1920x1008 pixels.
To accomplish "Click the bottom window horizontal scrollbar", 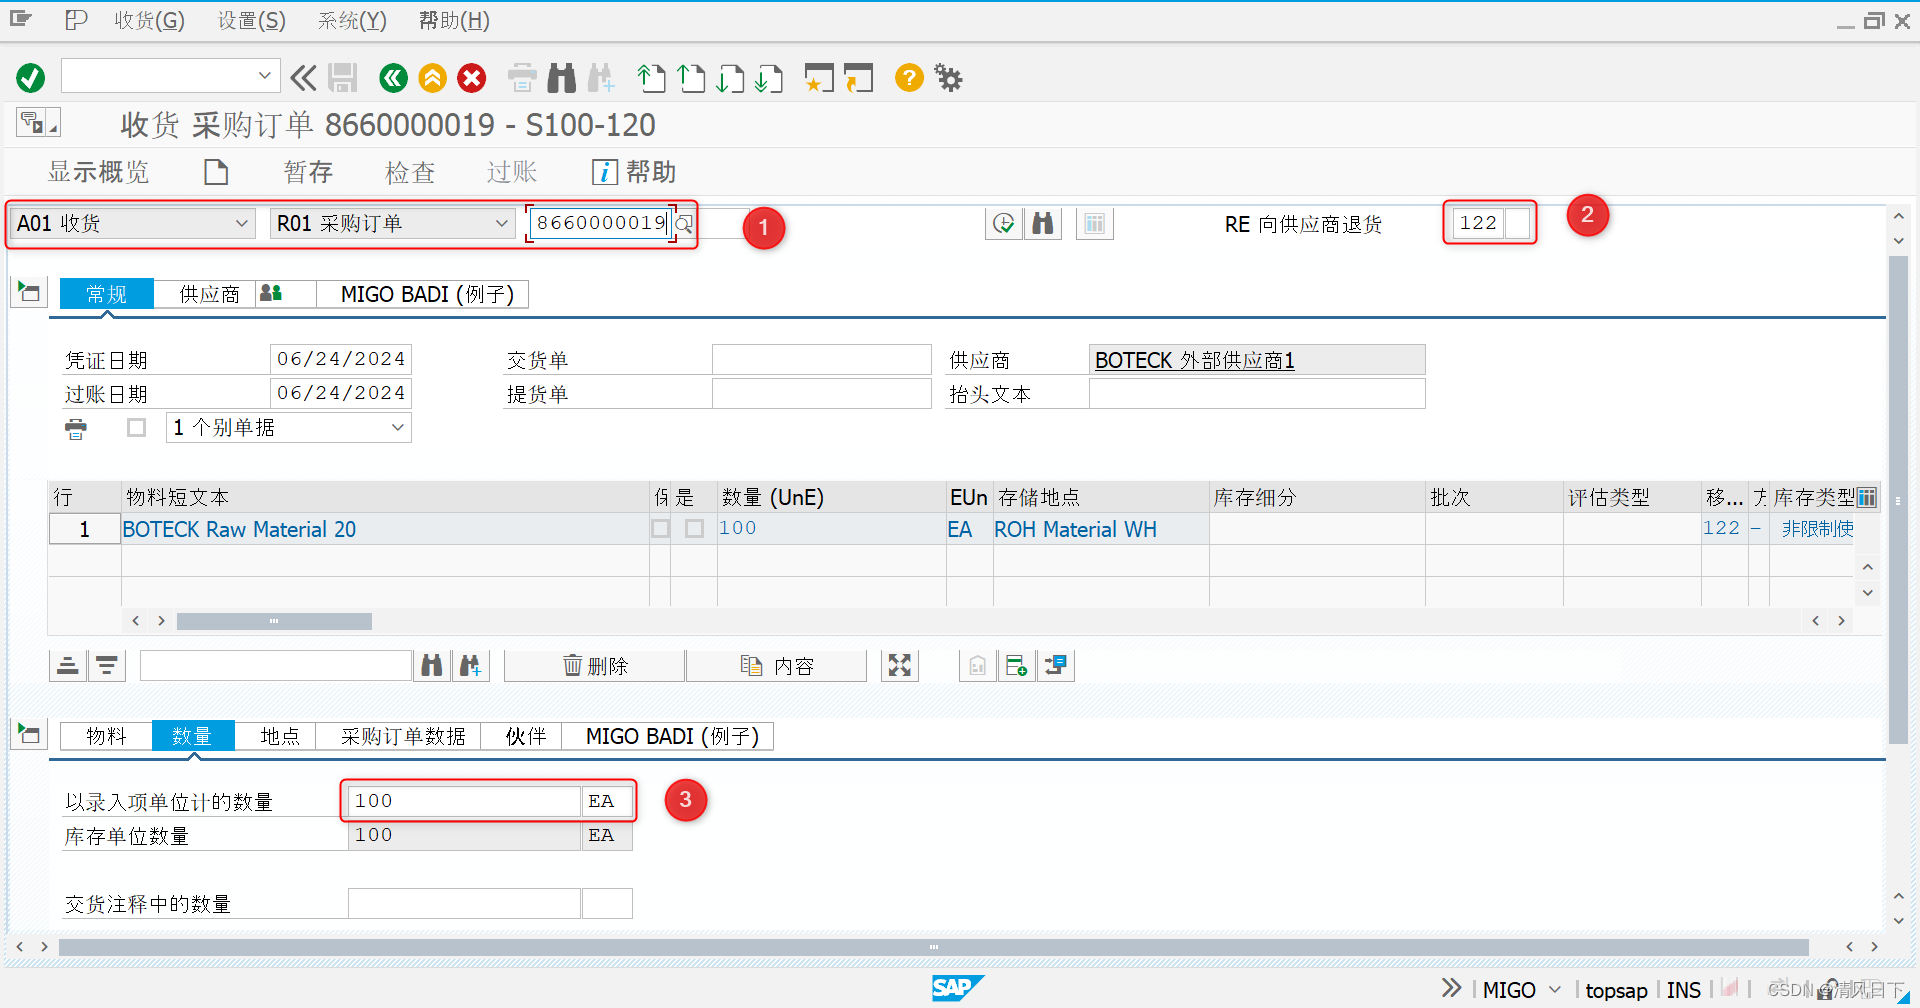I will 933,946.
